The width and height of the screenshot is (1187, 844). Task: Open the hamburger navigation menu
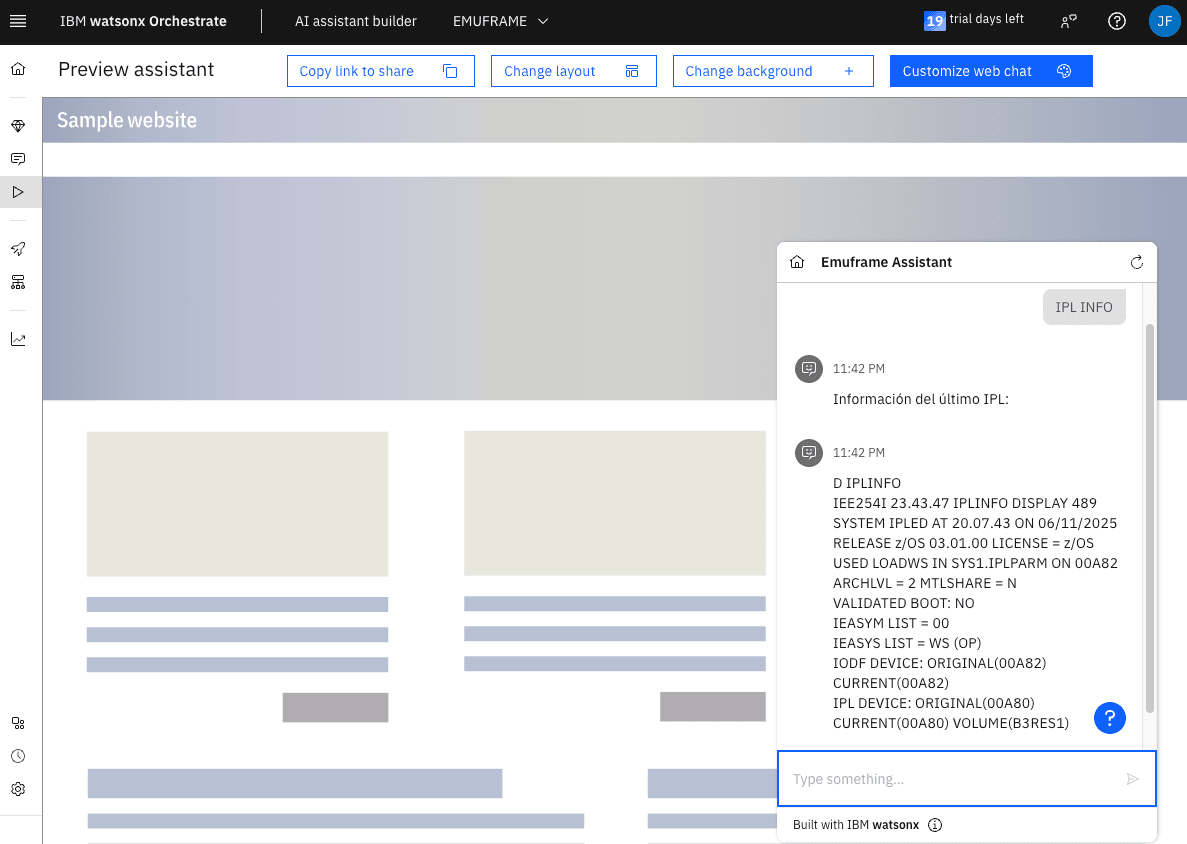coord(18,21)
